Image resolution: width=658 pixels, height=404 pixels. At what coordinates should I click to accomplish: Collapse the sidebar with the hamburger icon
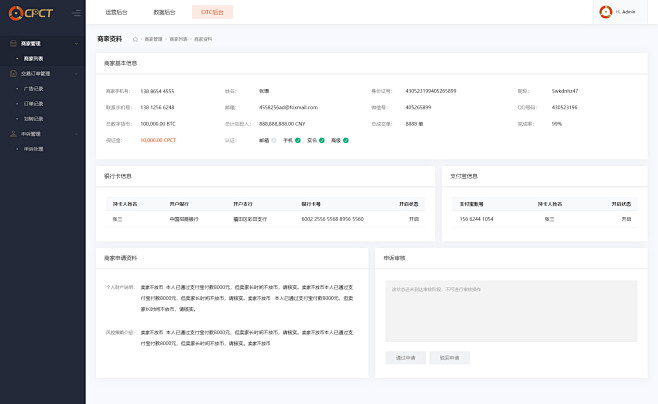coord(76,13)
